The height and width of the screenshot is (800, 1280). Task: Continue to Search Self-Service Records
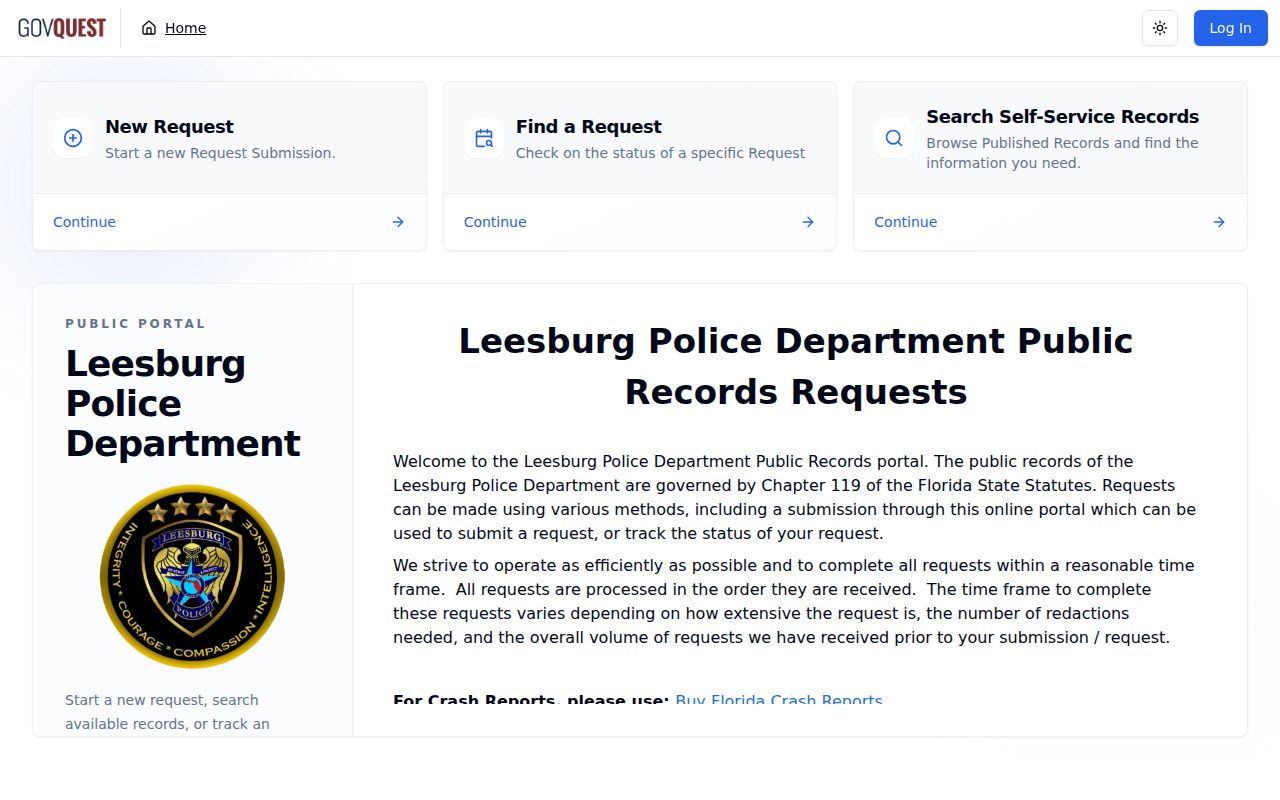[905, 222]
